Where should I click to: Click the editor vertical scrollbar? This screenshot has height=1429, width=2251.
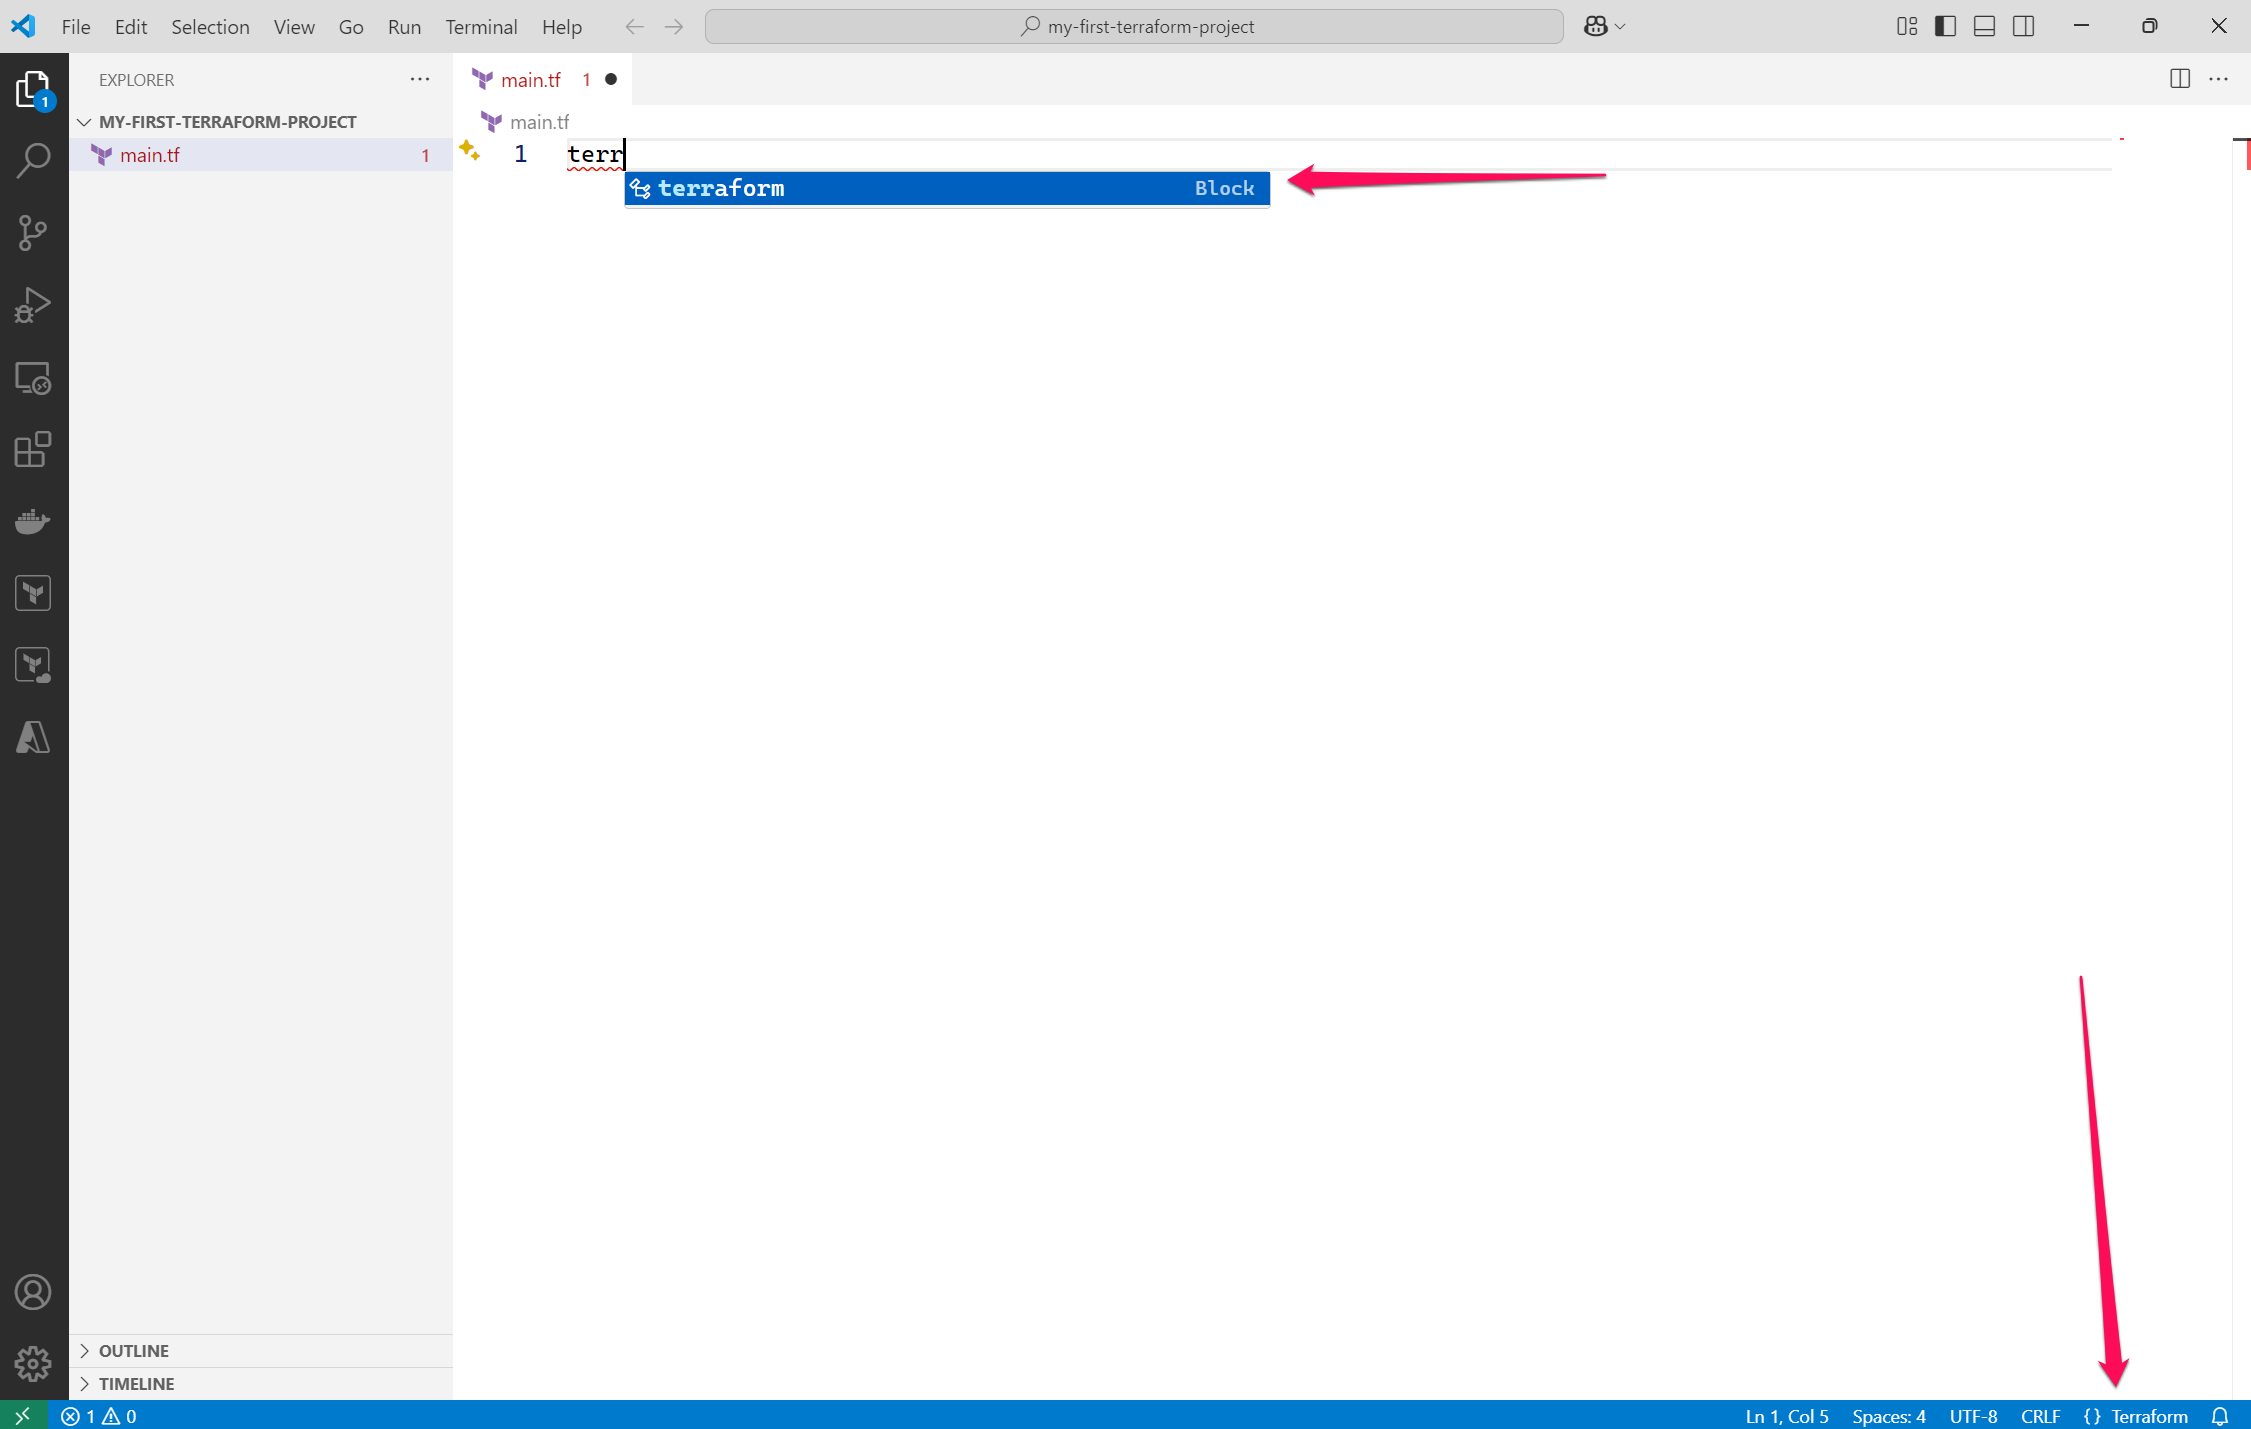pos(2241,768)
